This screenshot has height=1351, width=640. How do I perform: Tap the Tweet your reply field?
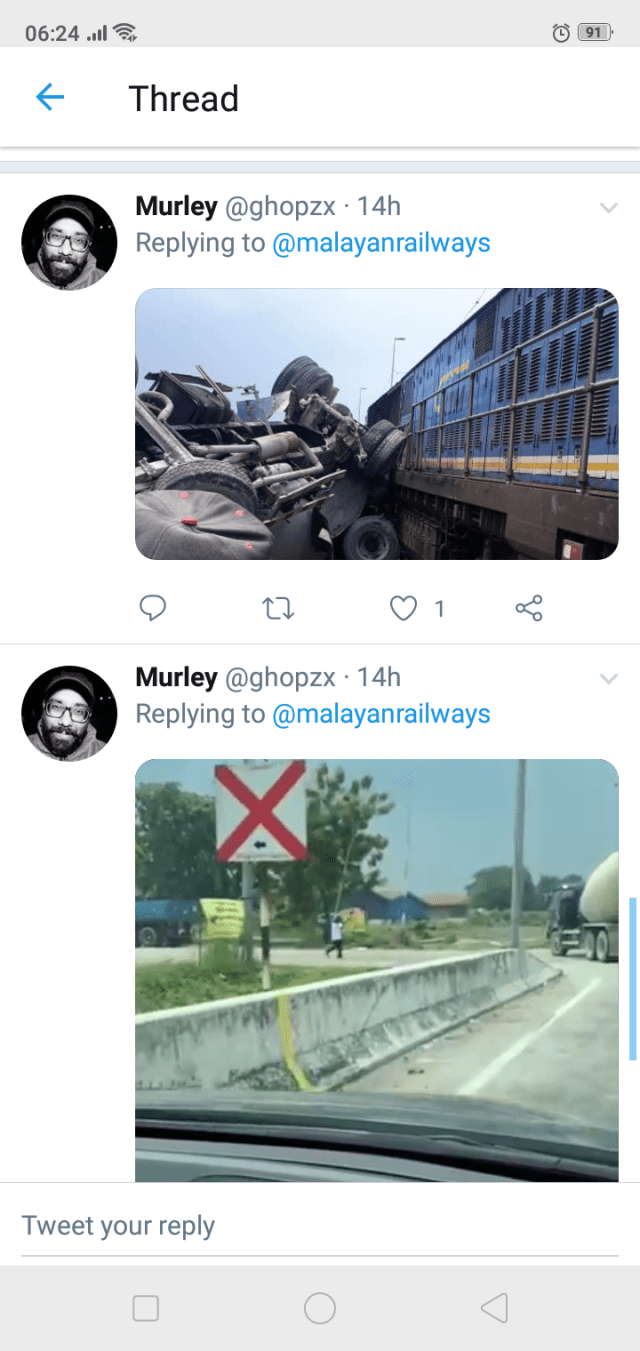pyautogui.click(x=320, y=1226)
